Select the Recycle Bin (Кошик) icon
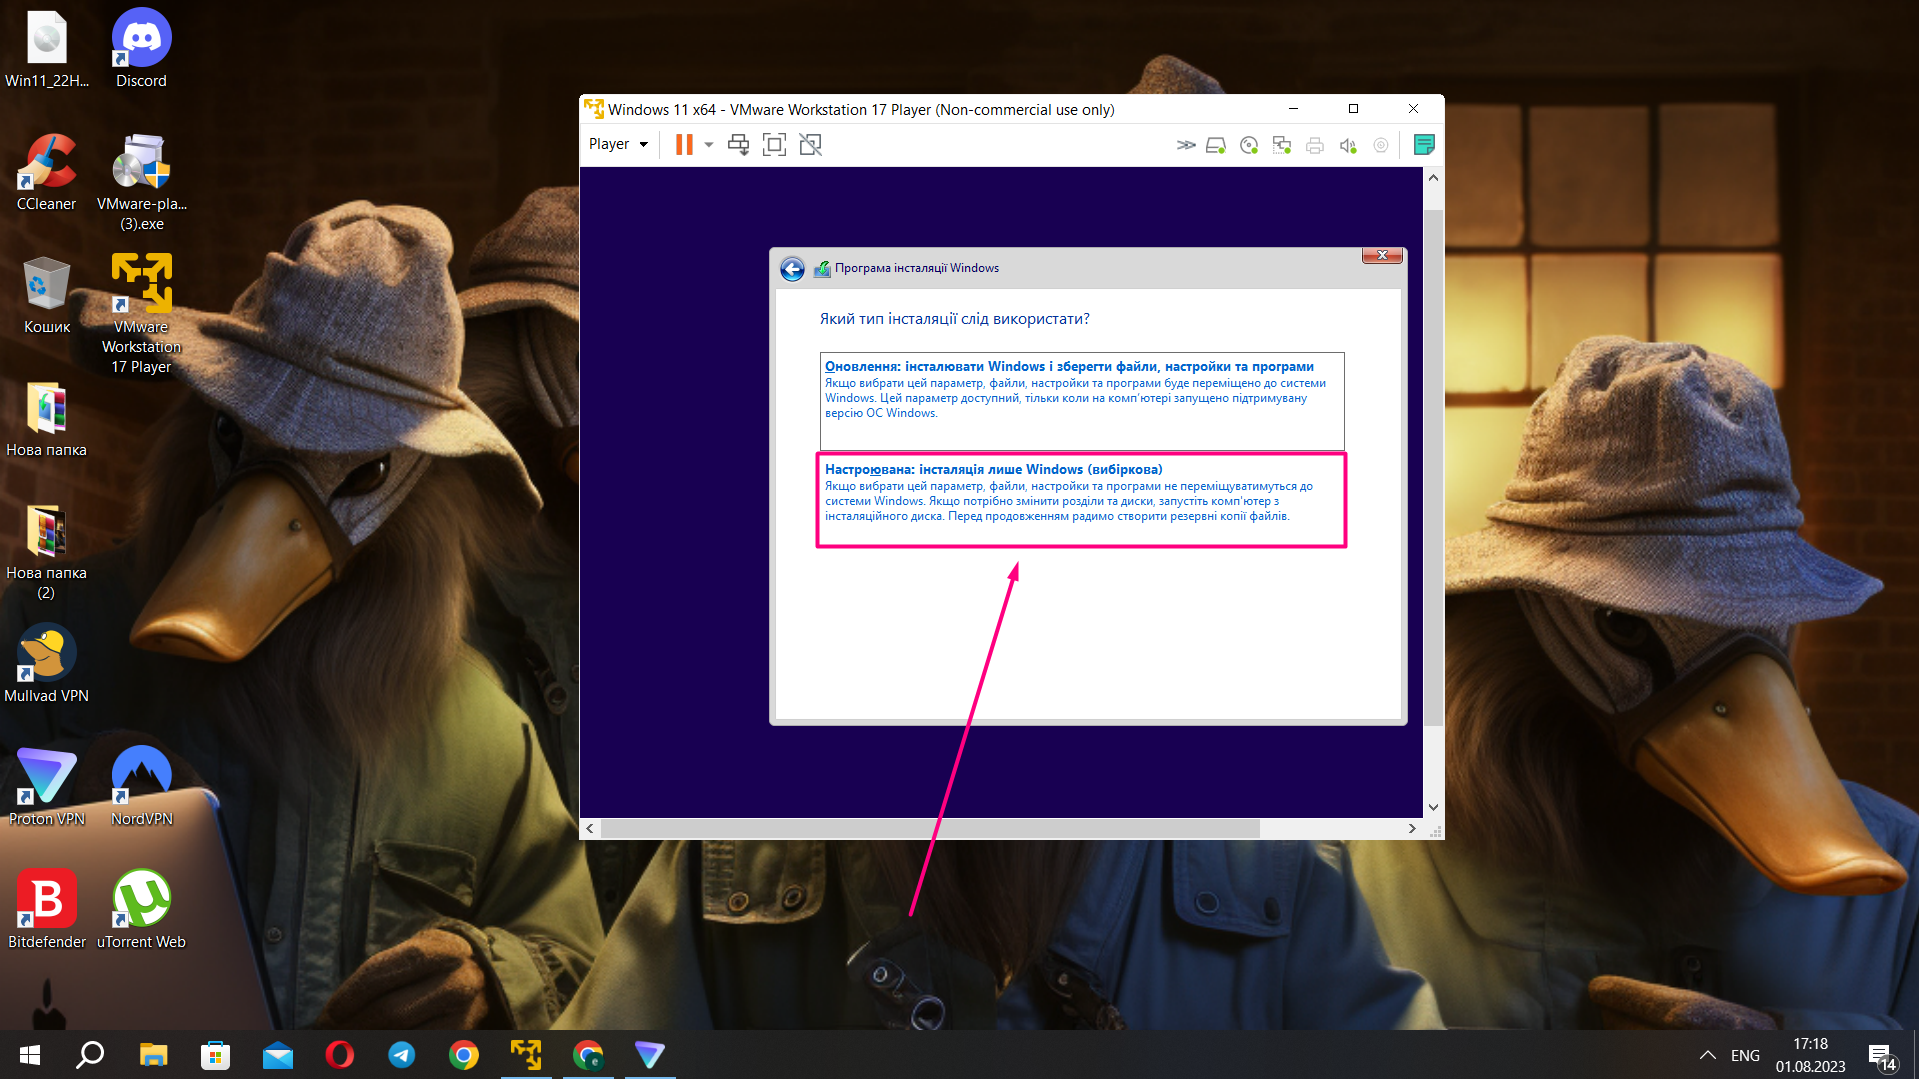 click(47, 295)
